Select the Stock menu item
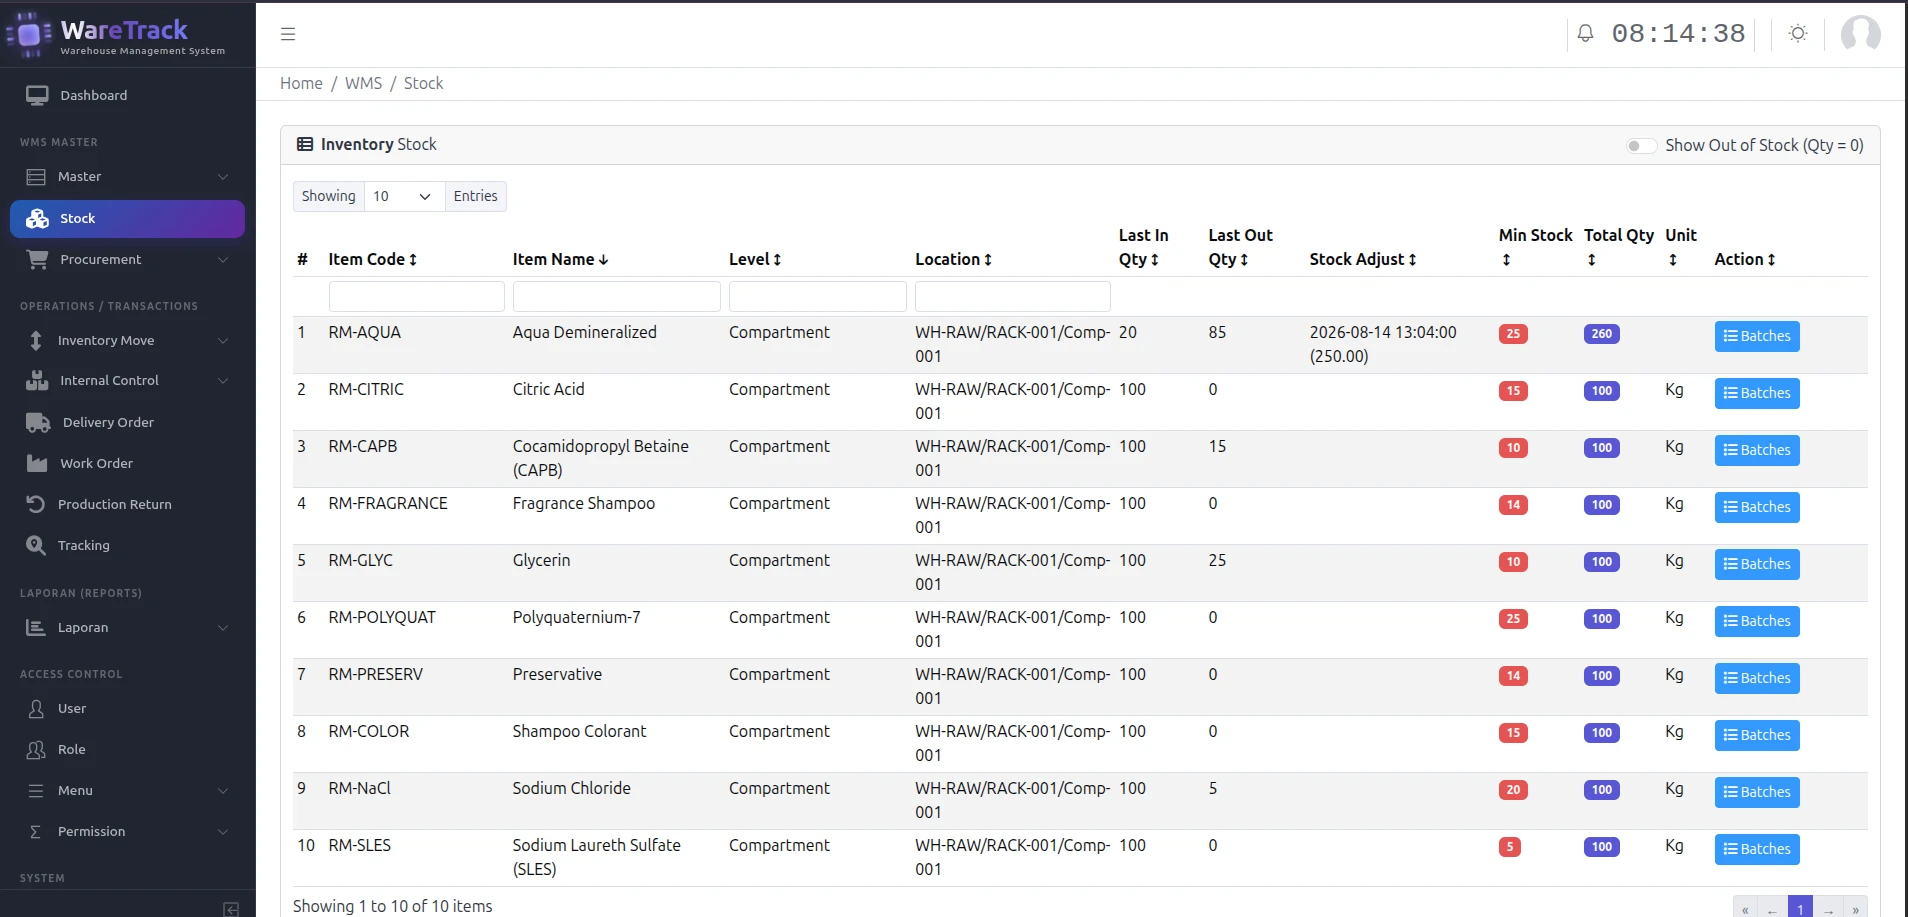Image resolution: width=1908 pixels, height=917 pixels. click(x=127, y=219)
